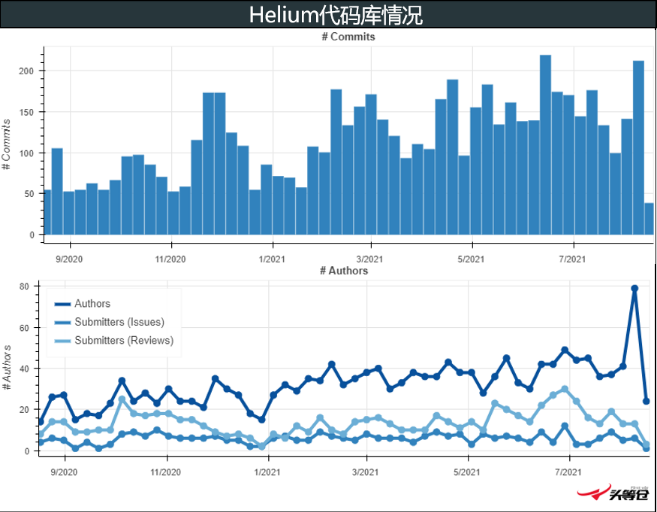Click '3/2021' on the Commits chart x-axis
The width and height of the screenshot is (657, 512).
[x=370, y=259]
